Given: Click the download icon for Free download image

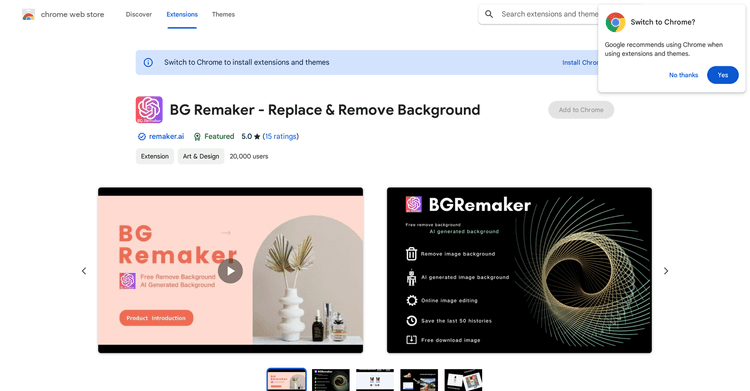Looking at the screenshot, I should 411,340.
